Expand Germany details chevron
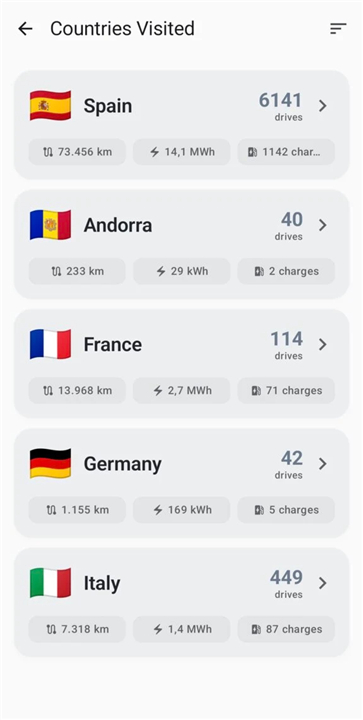363x720 pixels. tap(323, 464)
